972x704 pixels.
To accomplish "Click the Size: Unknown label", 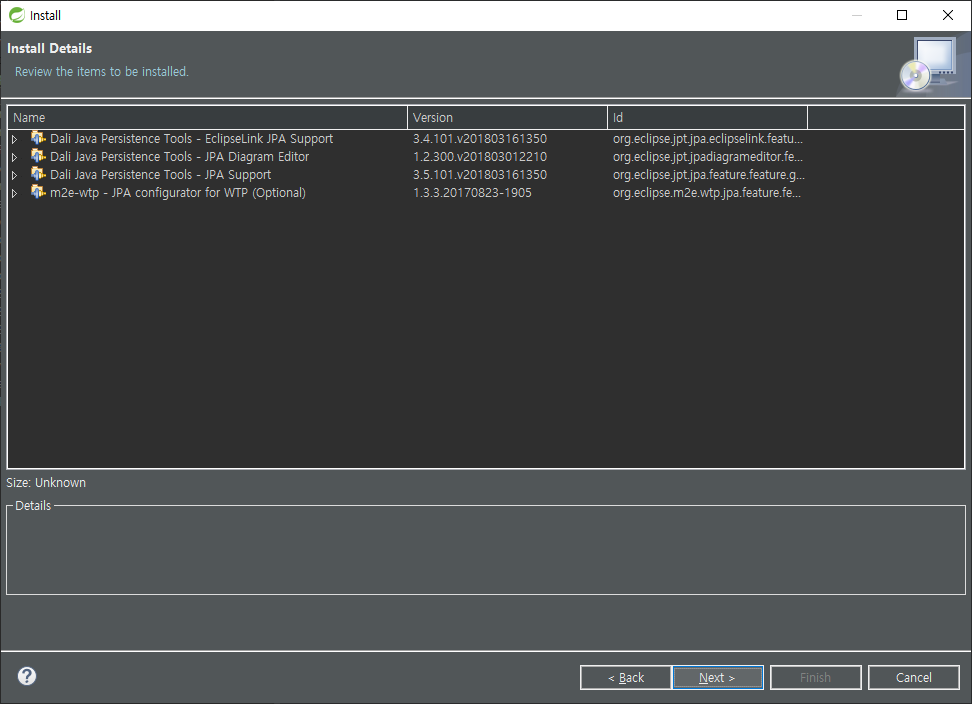I will 46,483.
